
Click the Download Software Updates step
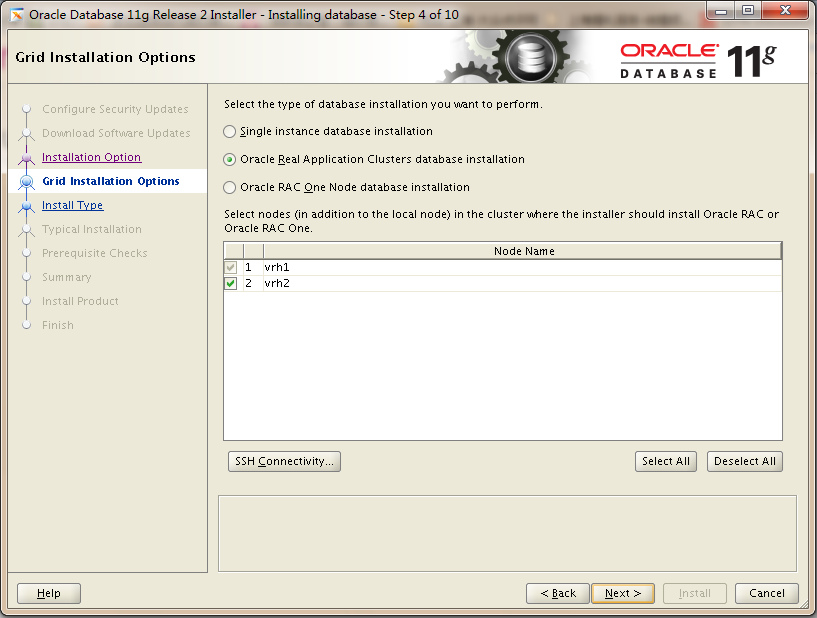tap(116, 133)
